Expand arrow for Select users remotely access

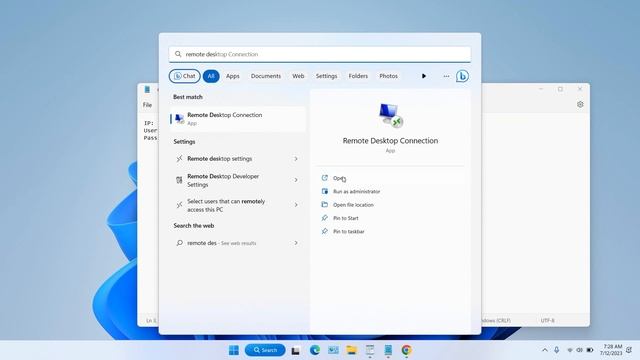pyautogui.click(x=296, y=205)
